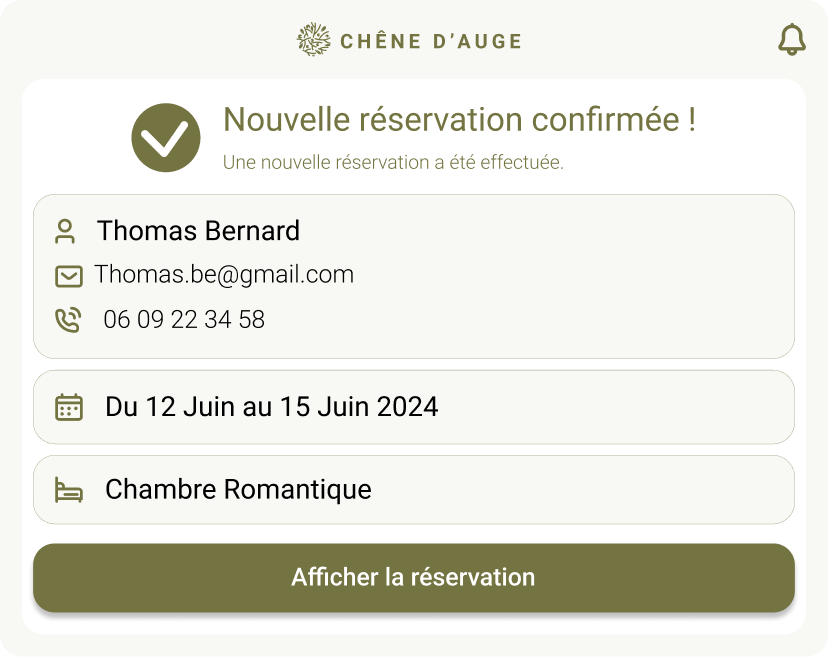
Task: Click the 2024 year in the date row
Action: click(408, 407)
